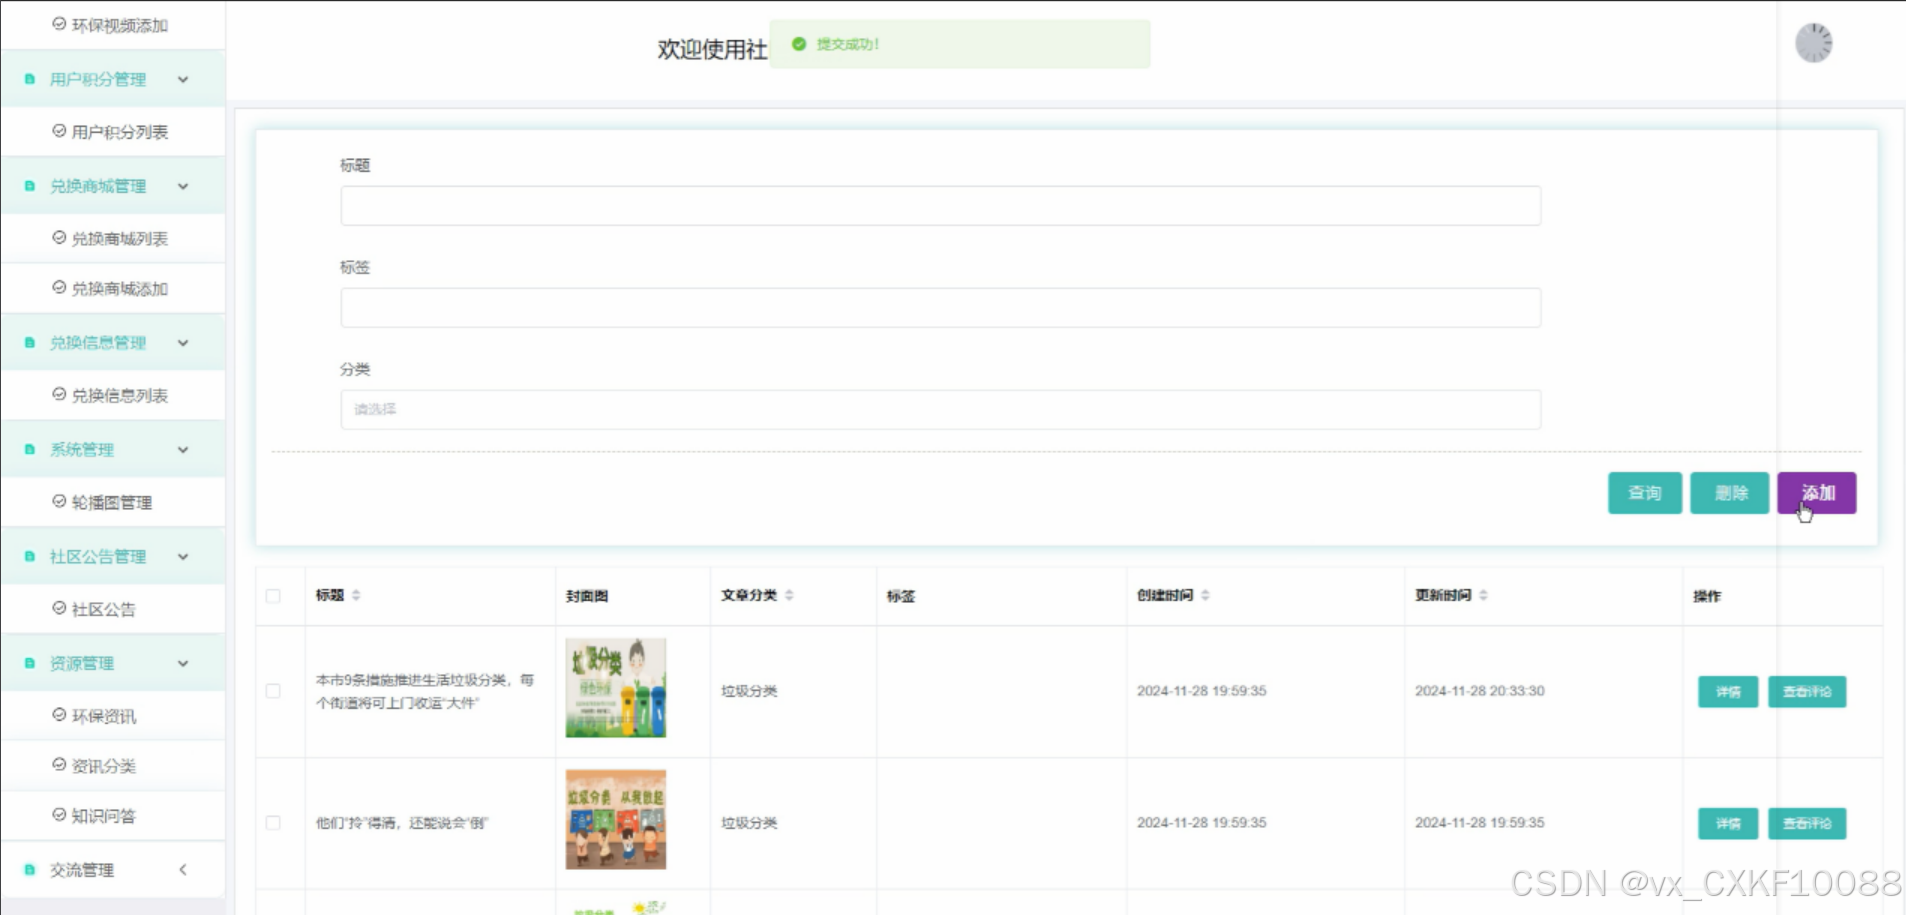Open cover image of 本市9条措施 row

coord(616,688)
